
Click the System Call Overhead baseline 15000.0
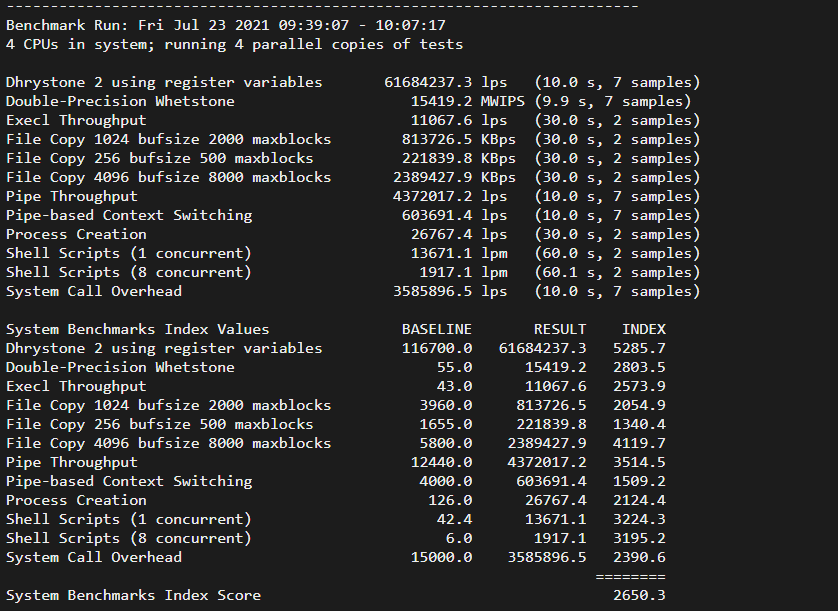click(441, 557)
